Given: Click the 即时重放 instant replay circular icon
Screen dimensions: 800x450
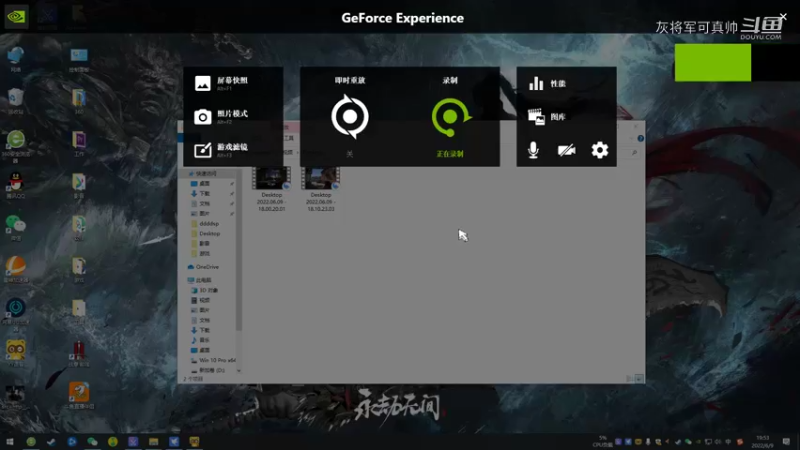Looking at the screenshot, I should (349, 116).
